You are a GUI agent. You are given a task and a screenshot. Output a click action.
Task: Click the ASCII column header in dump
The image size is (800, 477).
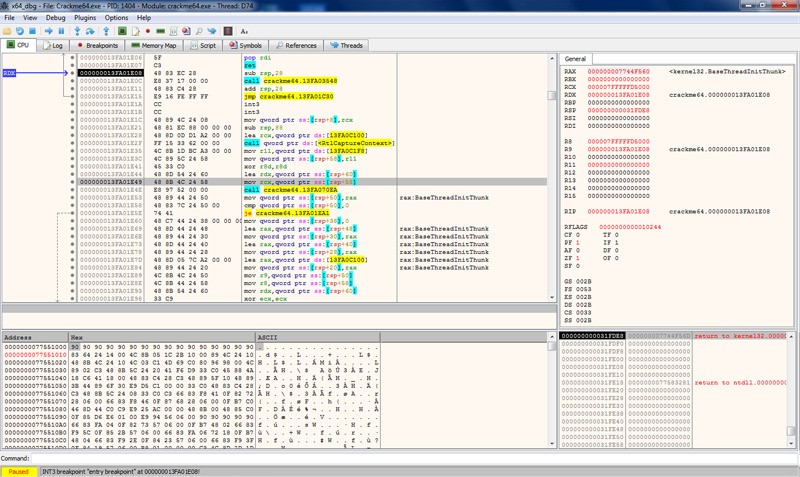point(317,337)
